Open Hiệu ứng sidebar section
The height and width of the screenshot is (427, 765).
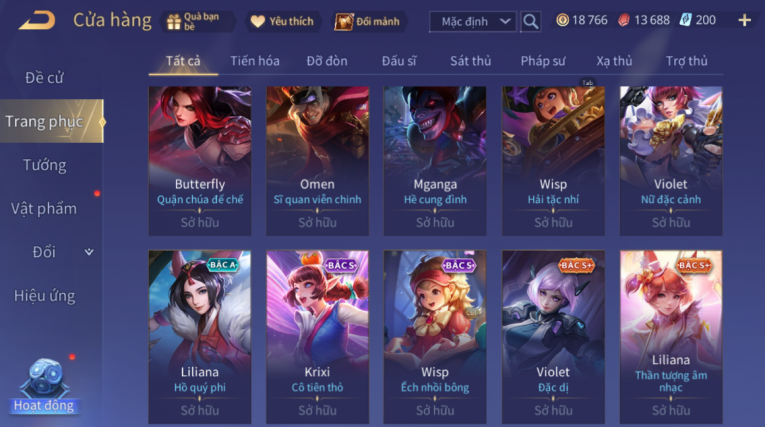click(44, 296)
